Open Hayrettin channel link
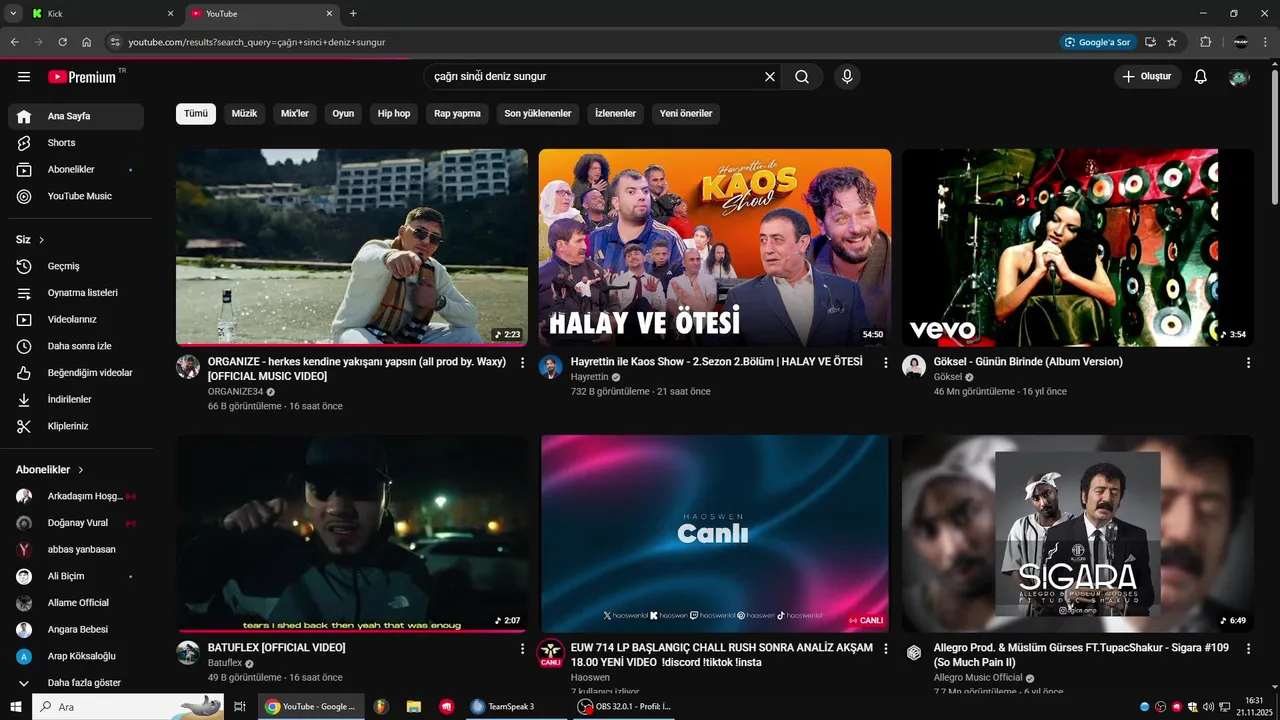This screenshot has width=1280, height=720. pyautogui.click(x=589, y=377)
